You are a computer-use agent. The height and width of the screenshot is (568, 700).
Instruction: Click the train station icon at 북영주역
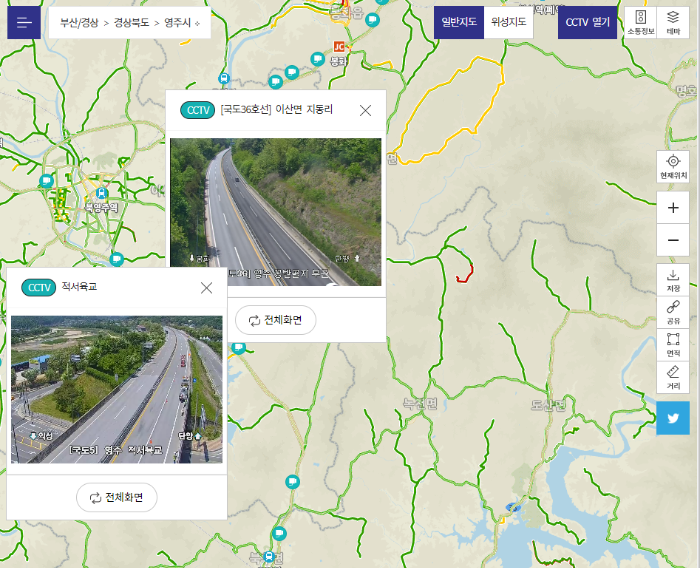coord(102,193)
